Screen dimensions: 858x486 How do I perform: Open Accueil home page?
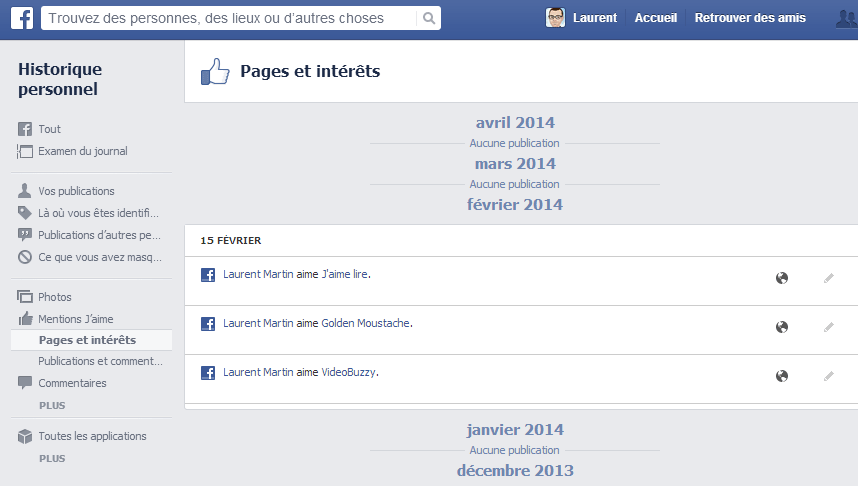point(656,18)
